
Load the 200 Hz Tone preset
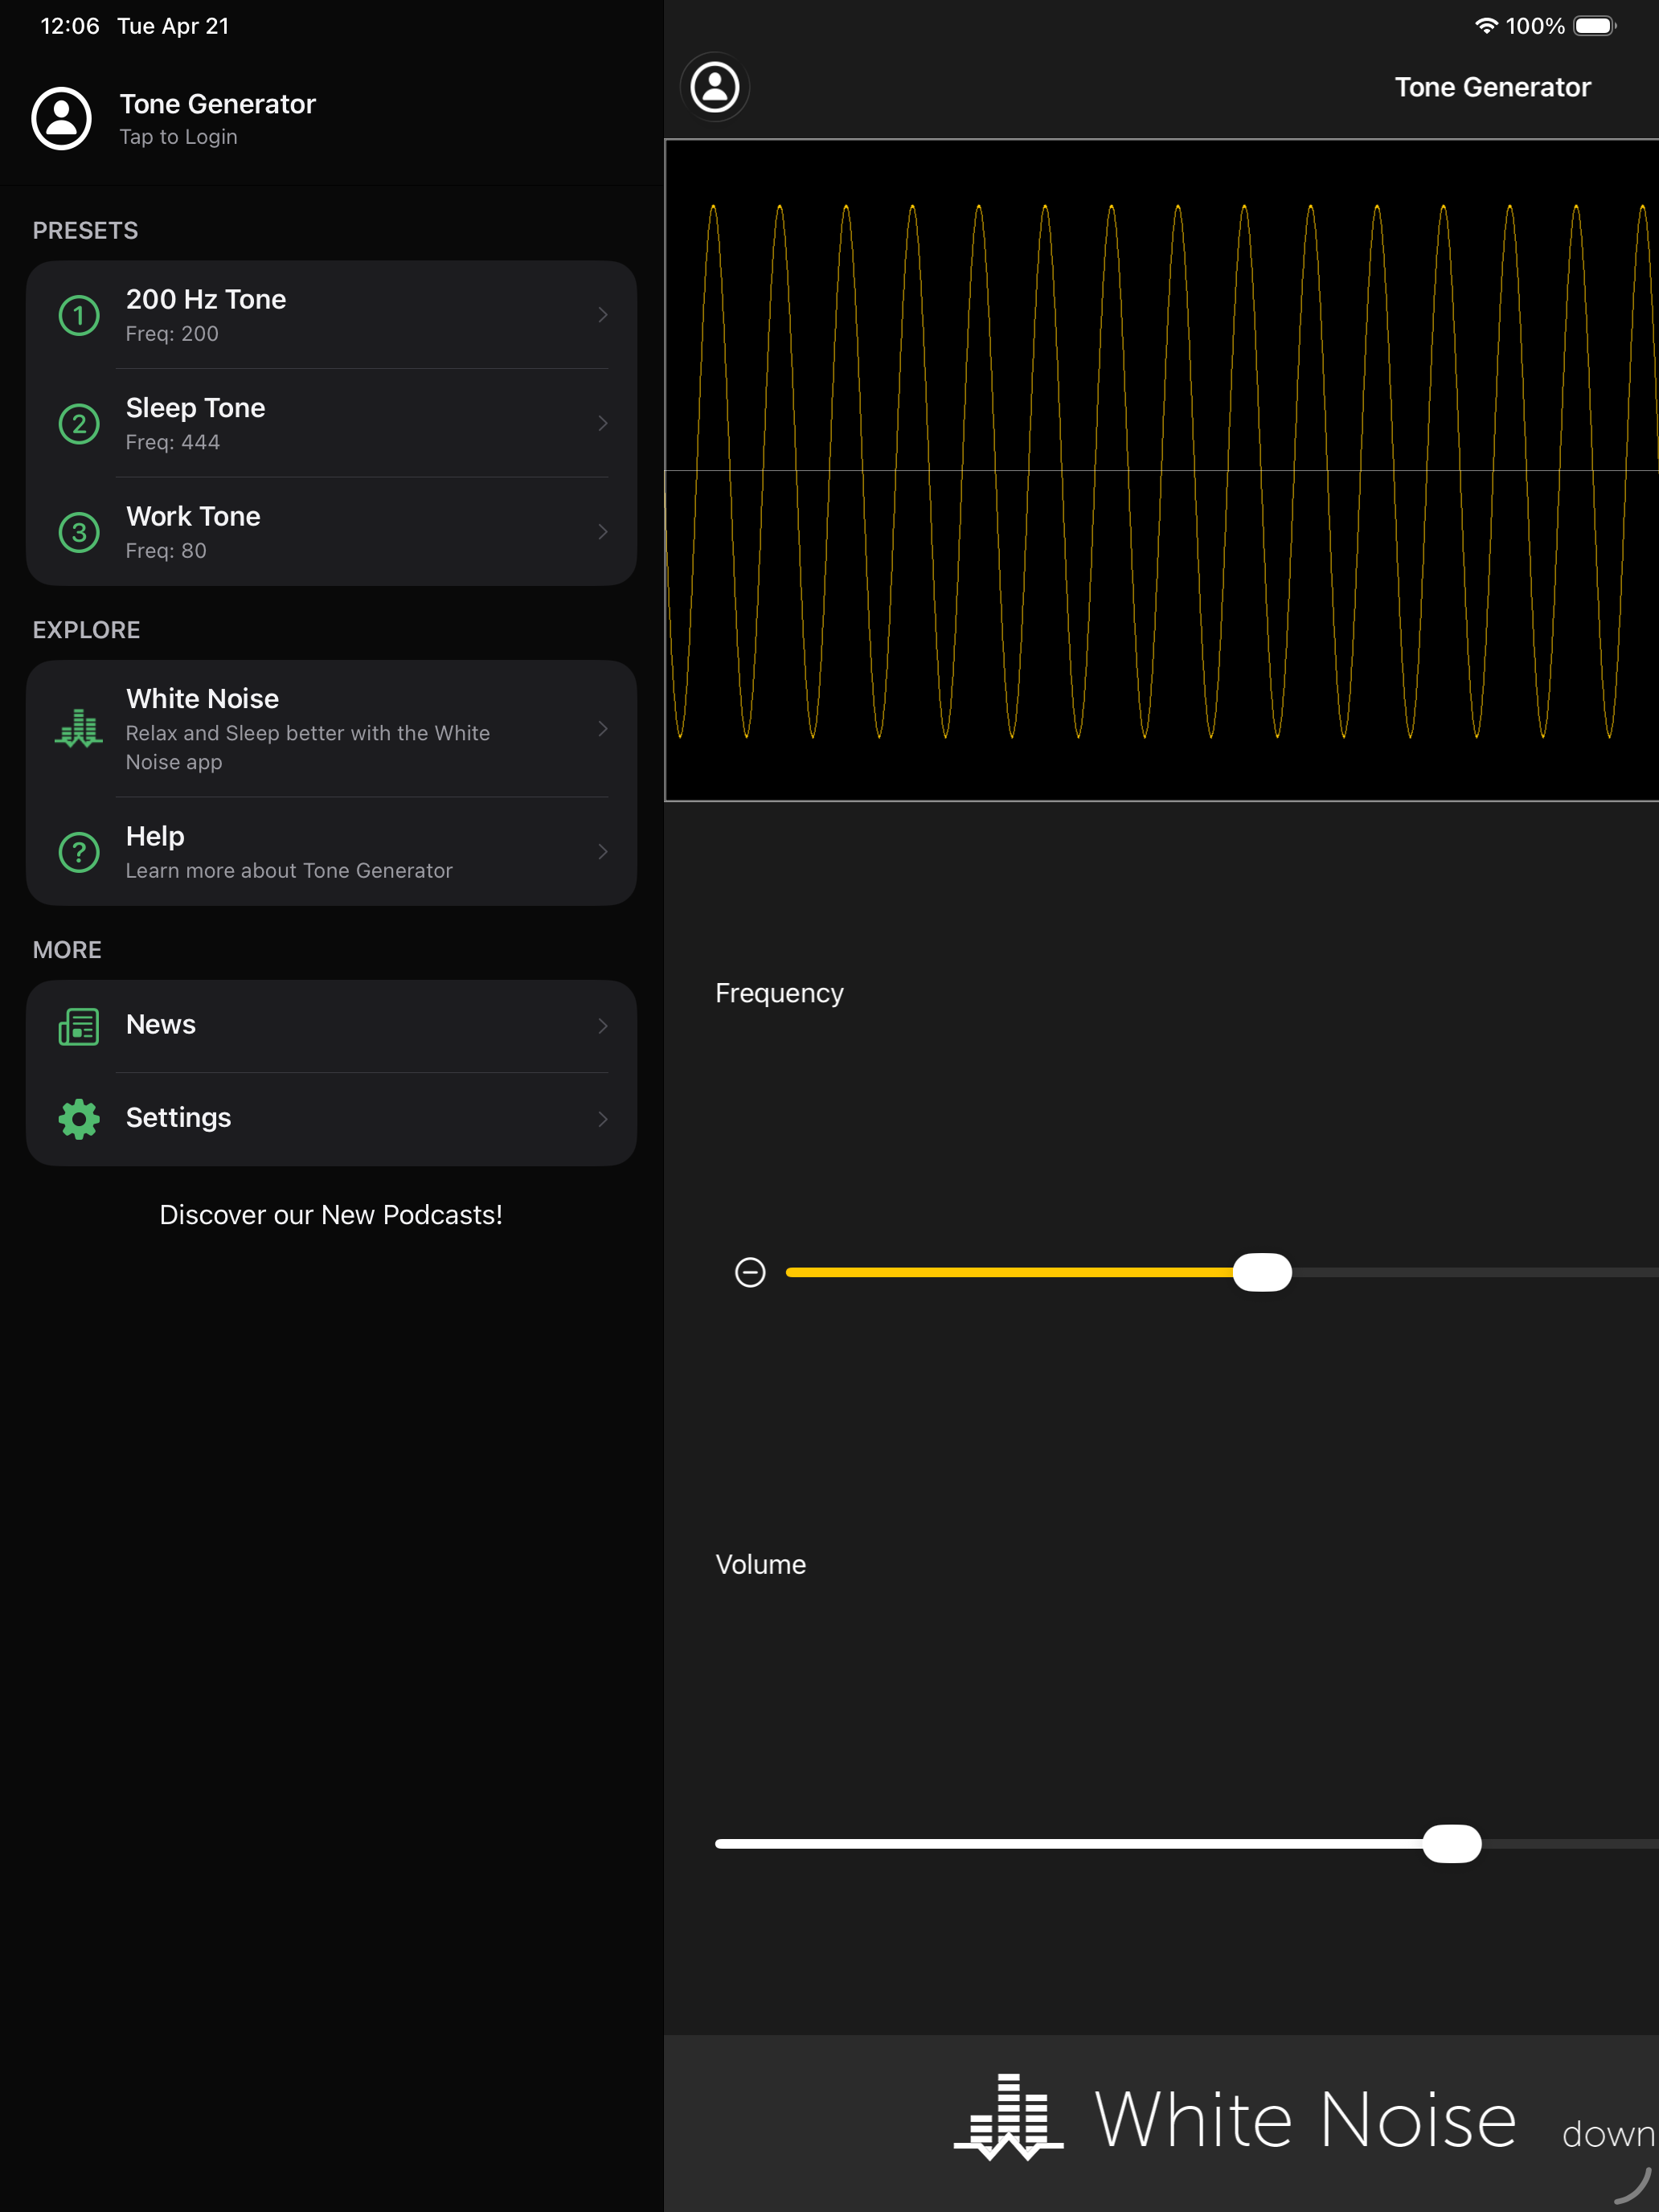[x=331, y=315]
